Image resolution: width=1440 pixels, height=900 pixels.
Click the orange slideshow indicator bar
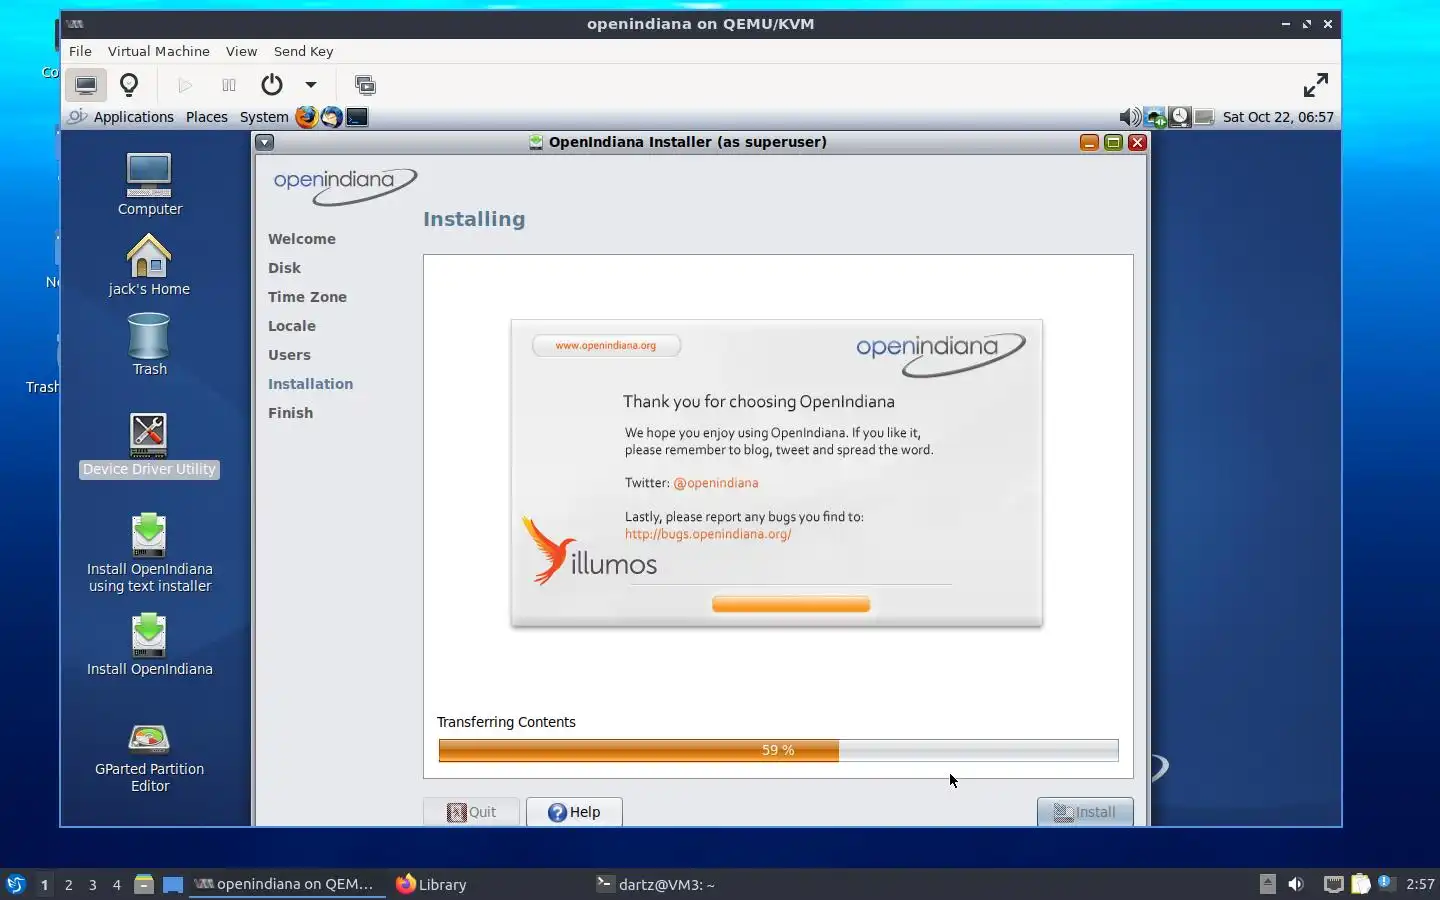pyautogui.click(x=791, y=604)
